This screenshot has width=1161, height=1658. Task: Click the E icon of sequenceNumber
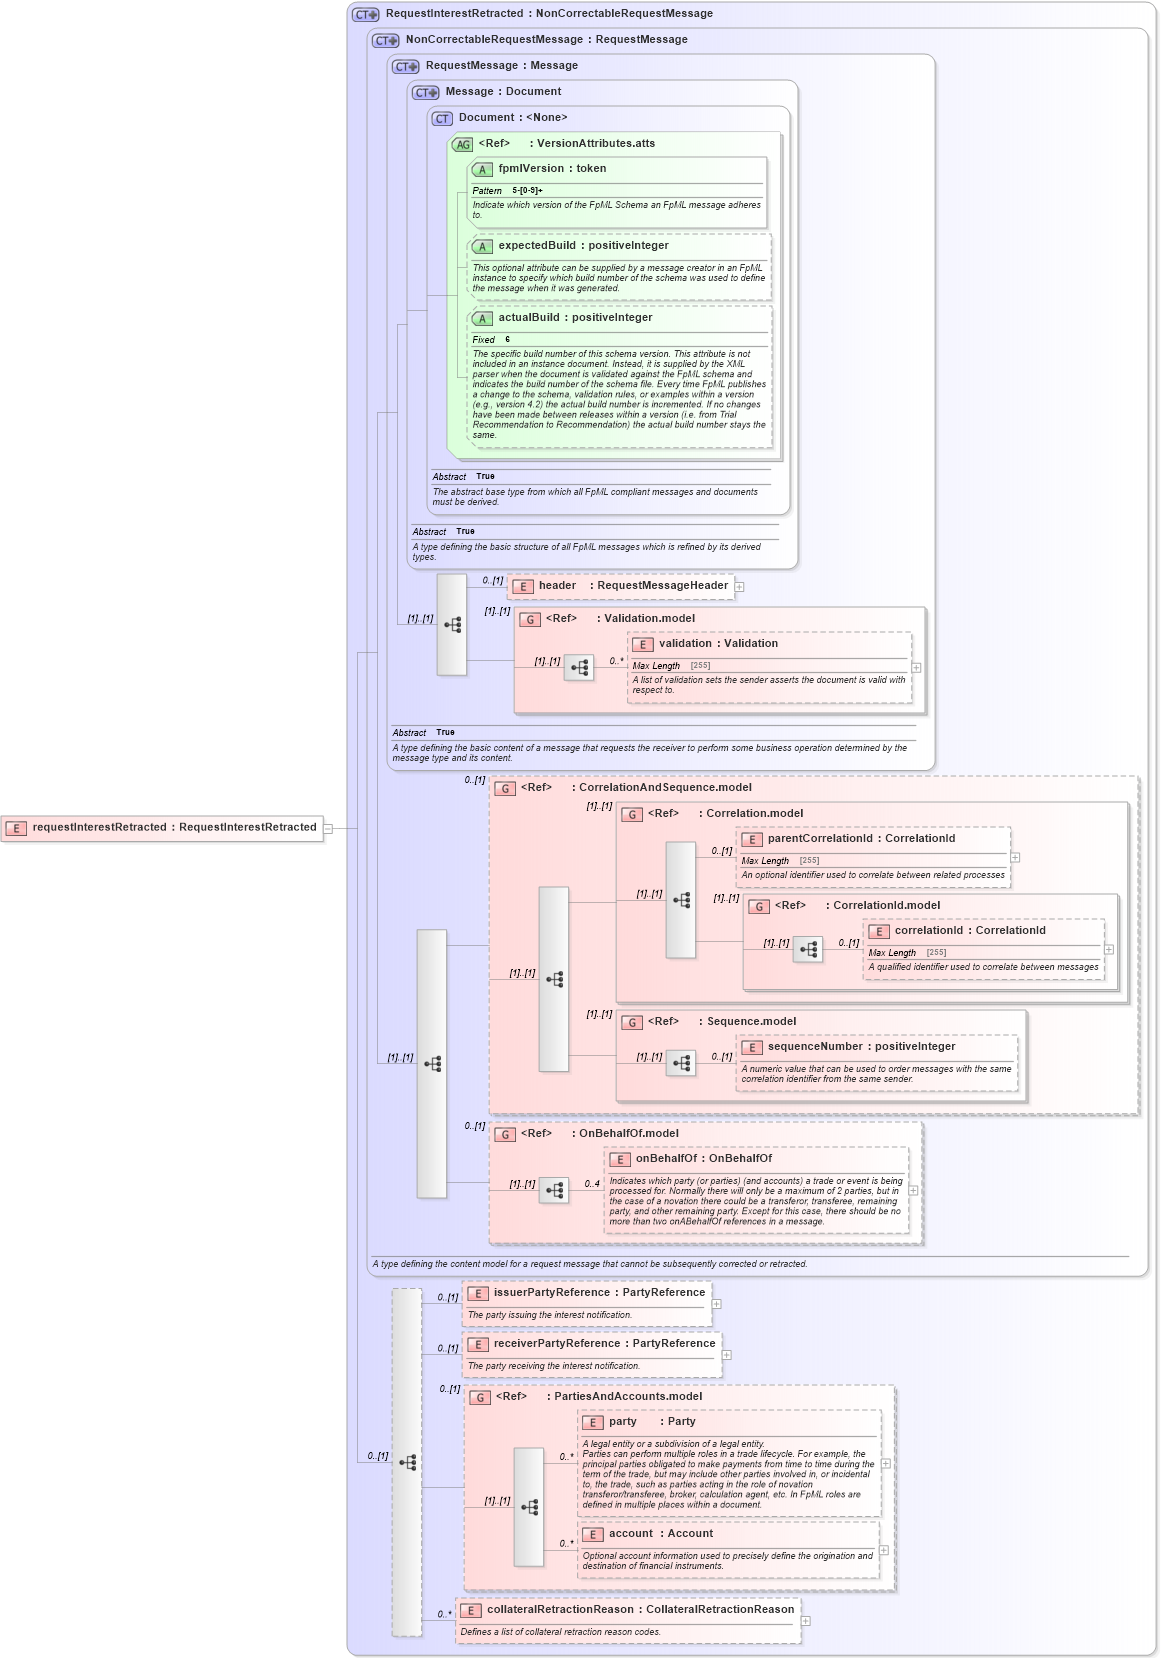click(x=752, y=1047)
